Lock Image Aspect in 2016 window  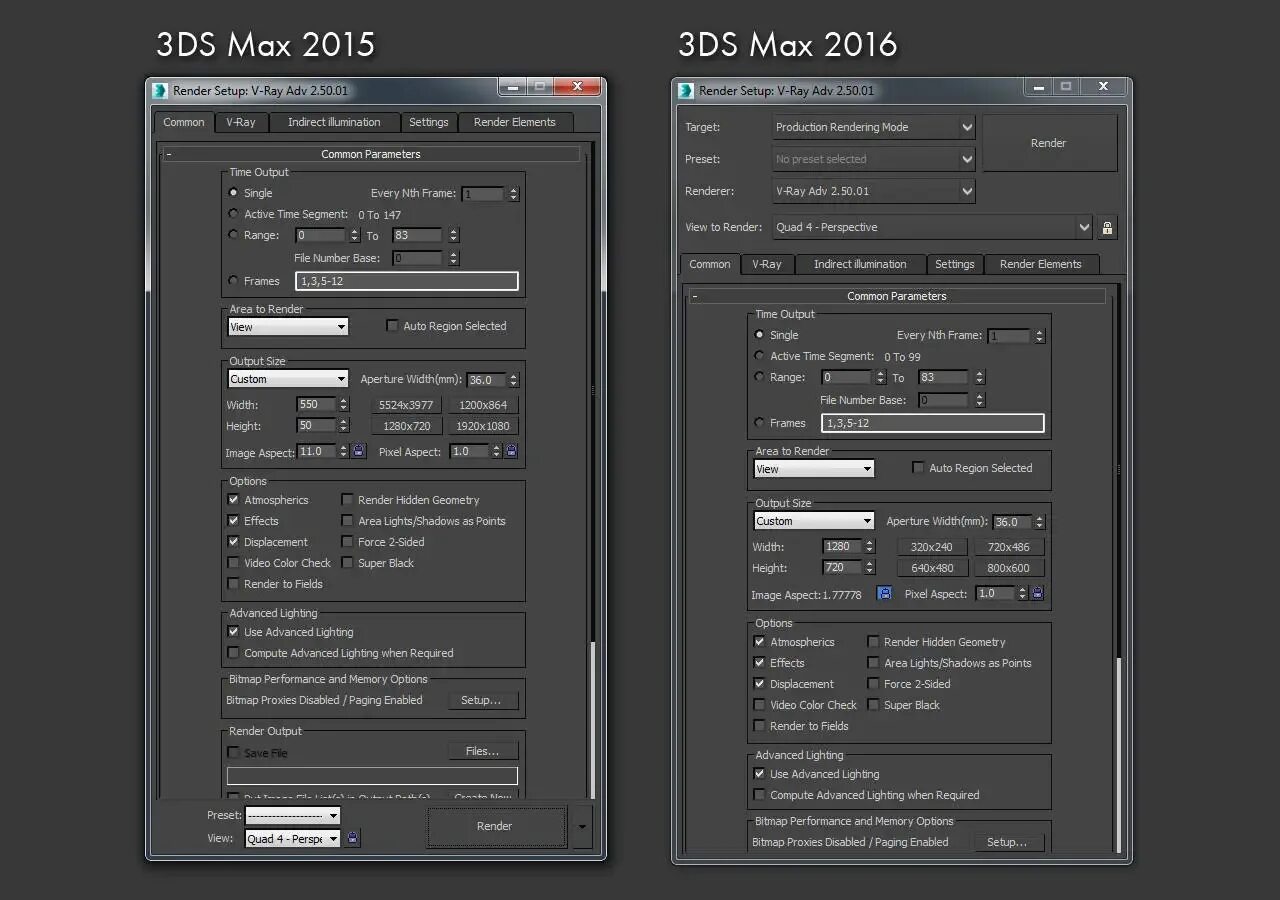(x=885, y=593)
